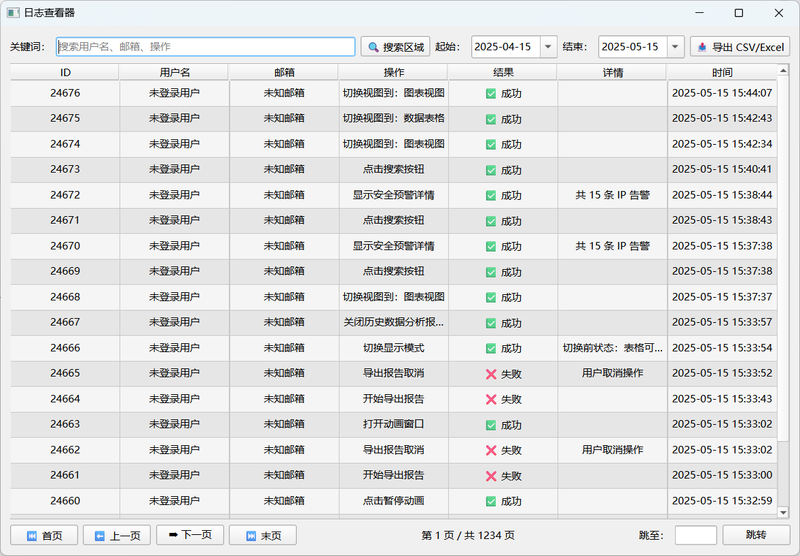Open the start date dropdown calendar
The height and width of the screenshot is (556, 800).
548,47
